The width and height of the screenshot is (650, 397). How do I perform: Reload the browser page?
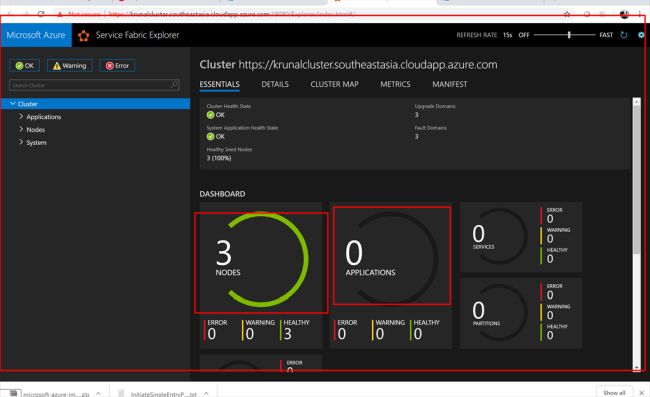(41, 14)
